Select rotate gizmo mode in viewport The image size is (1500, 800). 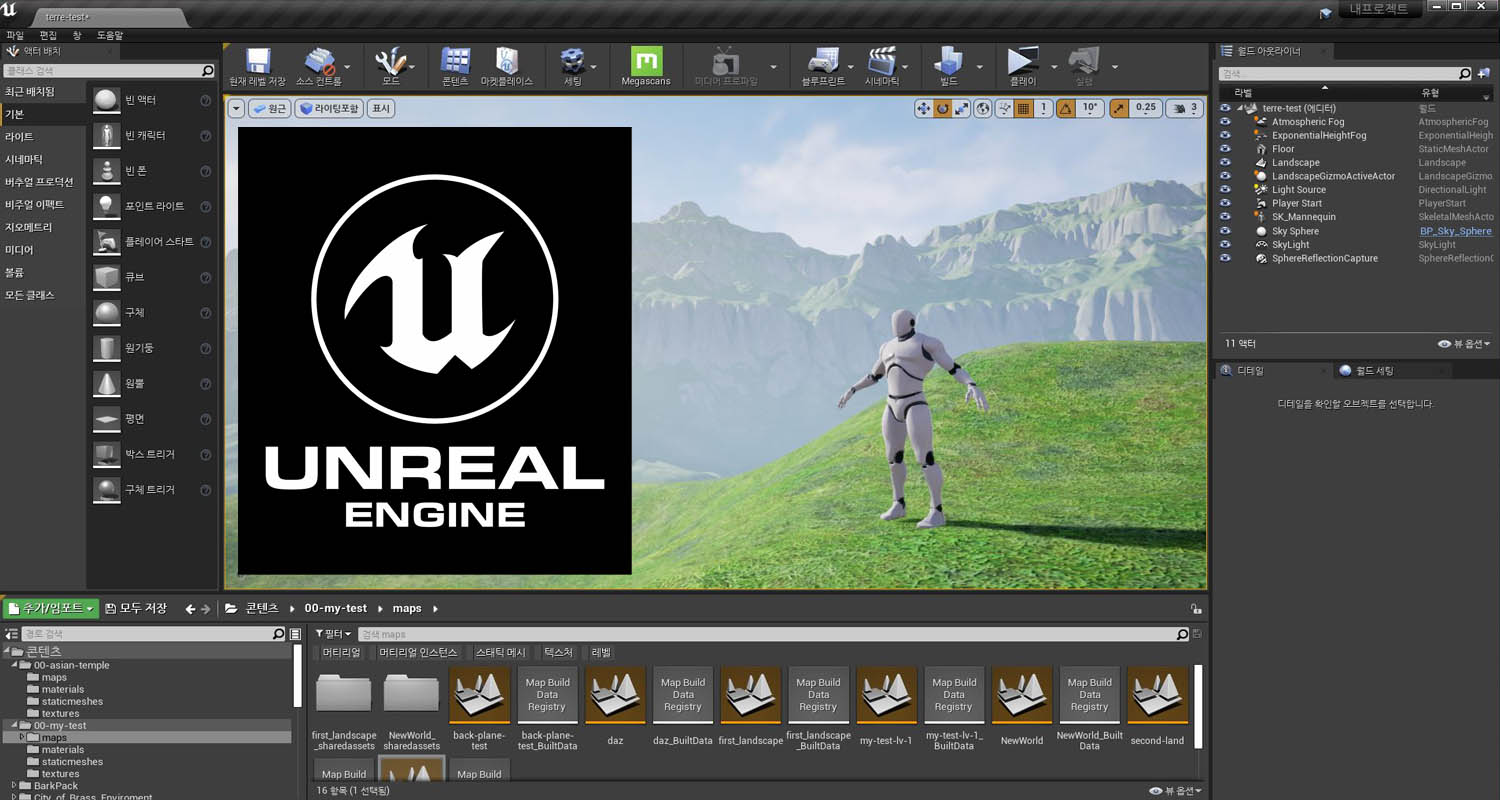(x=942, y=108)
